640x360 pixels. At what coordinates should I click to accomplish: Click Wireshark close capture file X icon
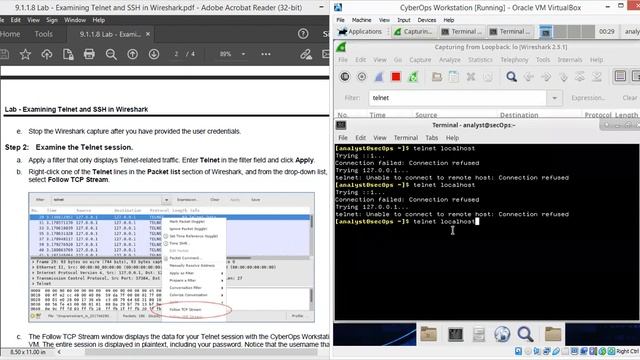pyautogui.click(x=471, y=77)
